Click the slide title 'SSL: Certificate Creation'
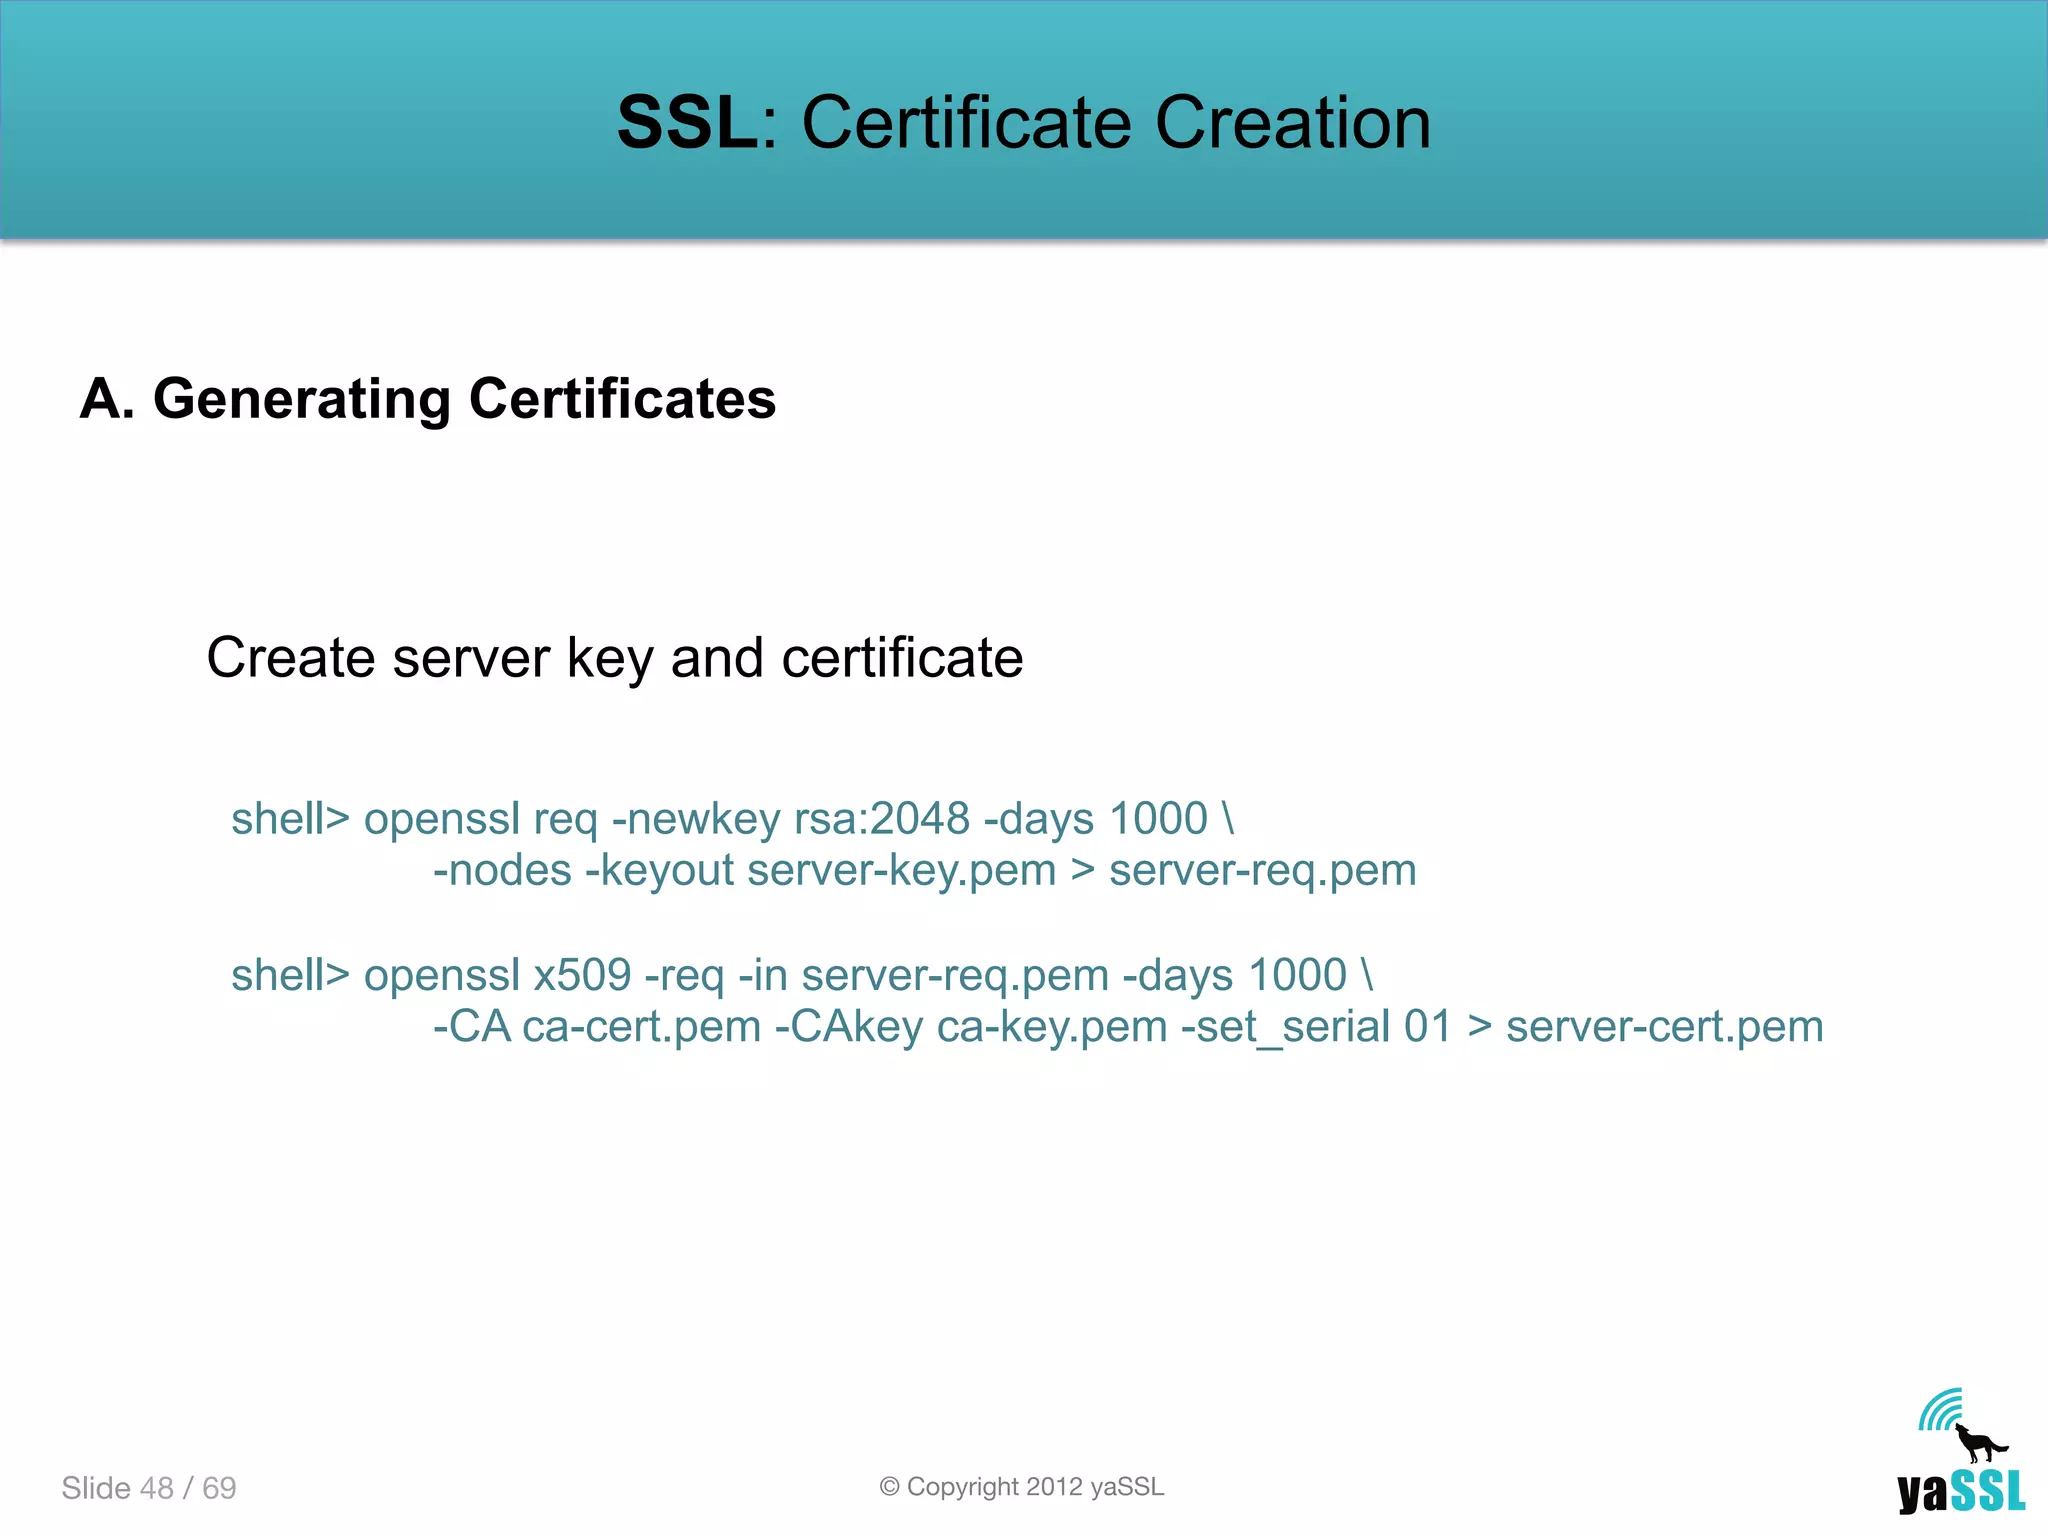Viewport: 2048px width, 1536px height. click(x=1024, y=122)
